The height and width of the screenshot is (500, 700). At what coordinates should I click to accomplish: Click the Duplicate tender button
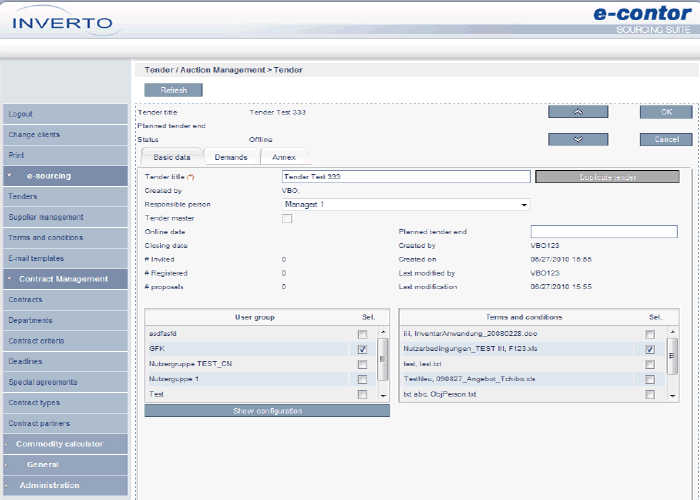click(607, 177)
